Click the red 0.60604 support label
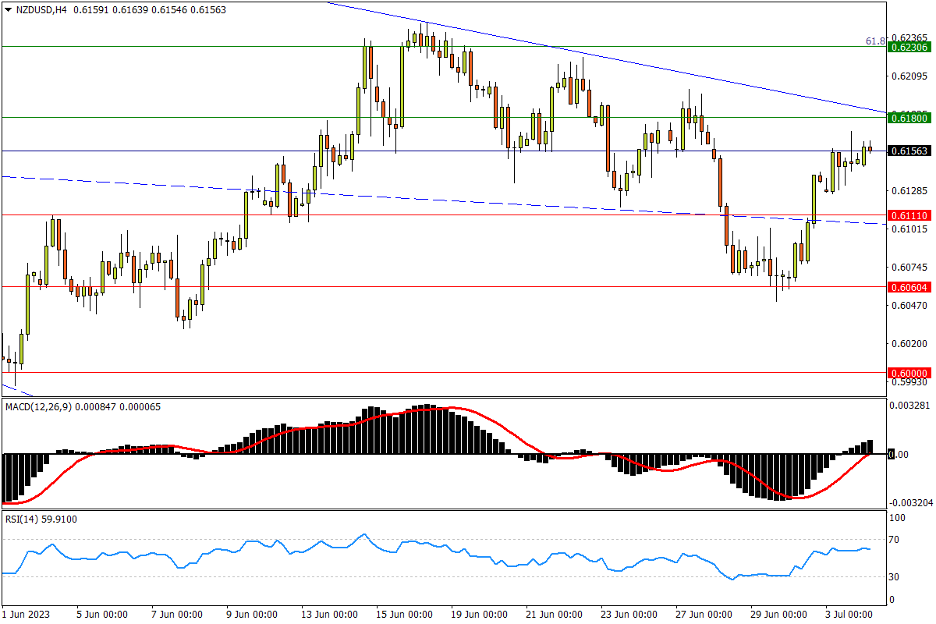 pyautogui.click(x=909, y=287)
